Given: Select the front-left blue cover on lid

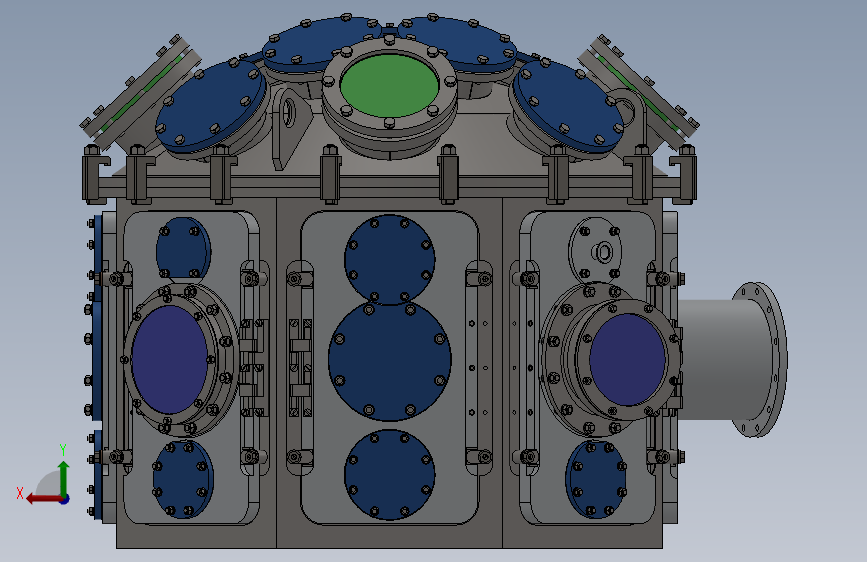Looking at the screenshot, I should (x=210, y=106).
